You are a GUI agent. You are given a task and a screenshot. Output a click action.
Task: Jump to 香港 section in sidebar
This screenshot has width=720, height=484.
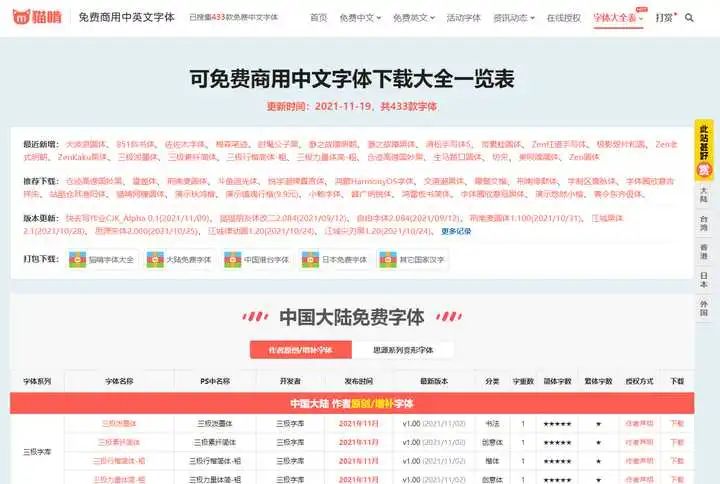(x=703, y=252)
